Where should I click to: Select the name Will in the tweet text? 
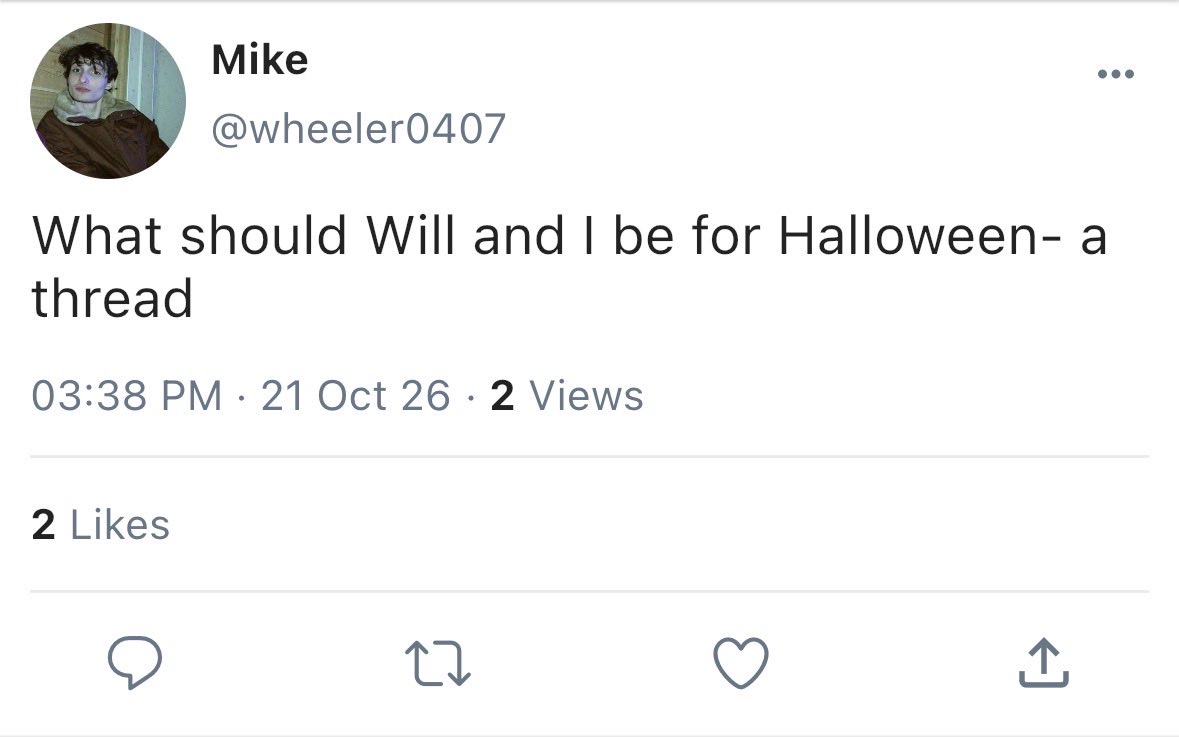pyautogui.click(x=411, y=235)
